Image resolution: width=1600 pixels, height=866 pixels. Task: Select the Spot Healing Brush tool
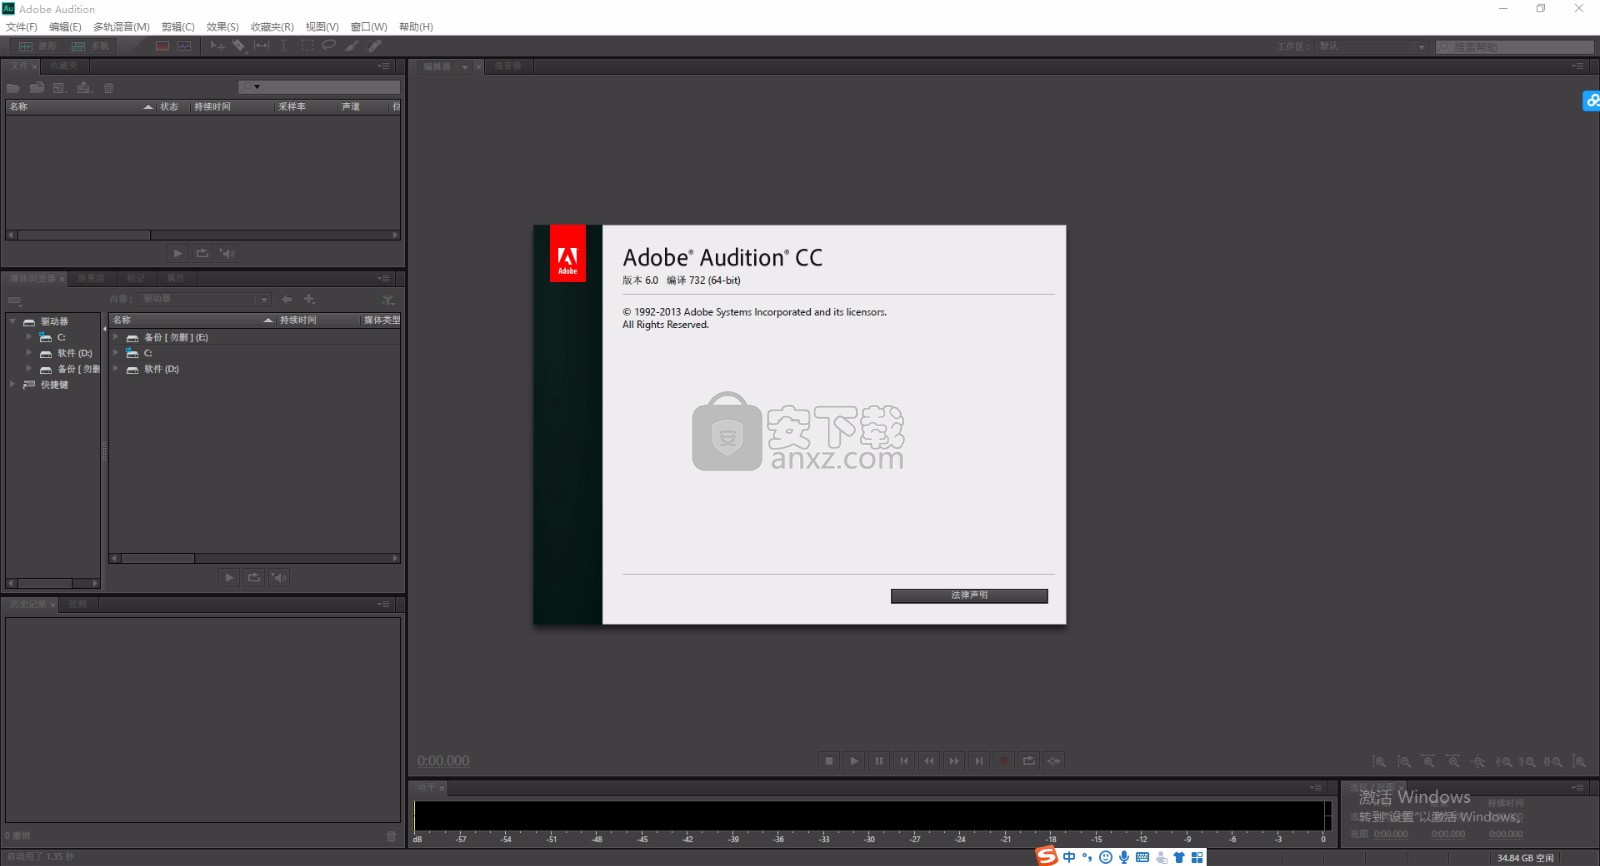374,46
